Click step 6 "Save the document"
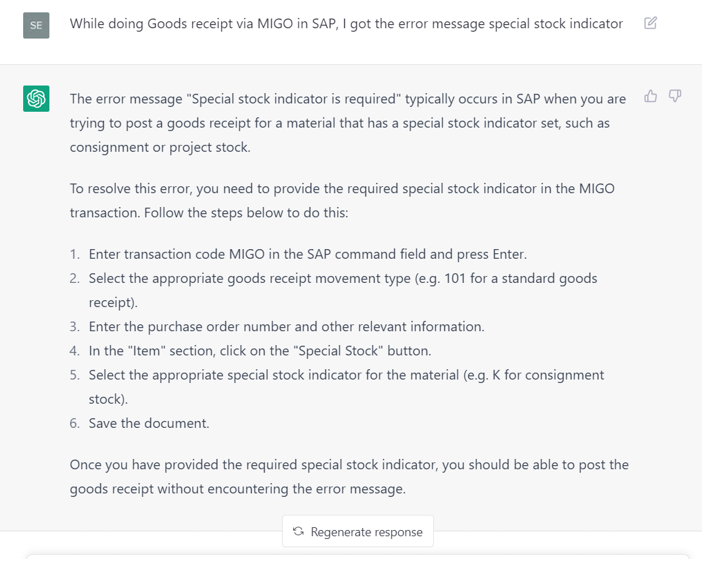This screenshot has height=562, width=702. pos(149,423)
